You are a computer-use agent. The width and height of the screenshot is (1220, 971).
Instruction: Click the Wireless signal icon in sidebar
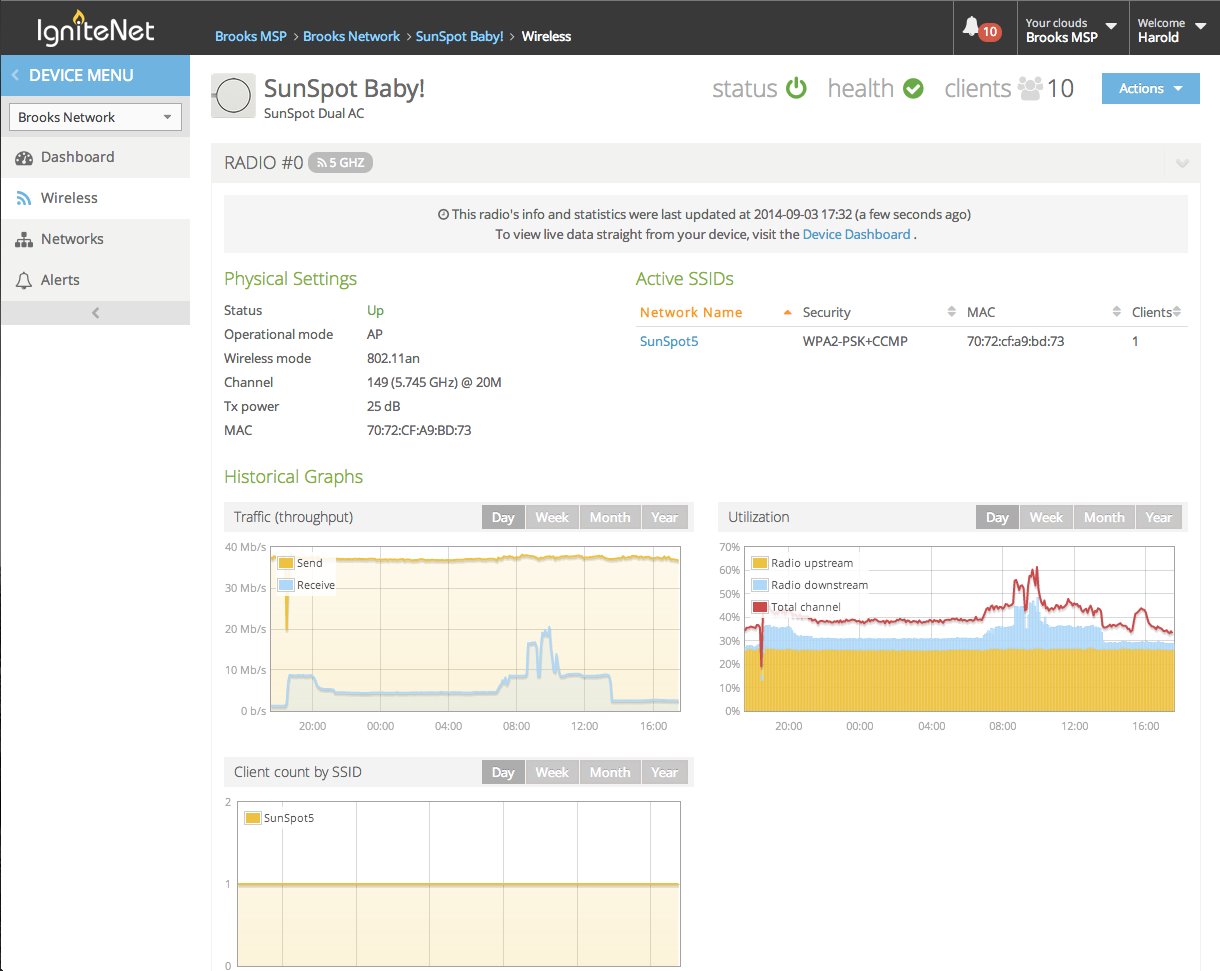pyautogui.click(x=24, y=198)
